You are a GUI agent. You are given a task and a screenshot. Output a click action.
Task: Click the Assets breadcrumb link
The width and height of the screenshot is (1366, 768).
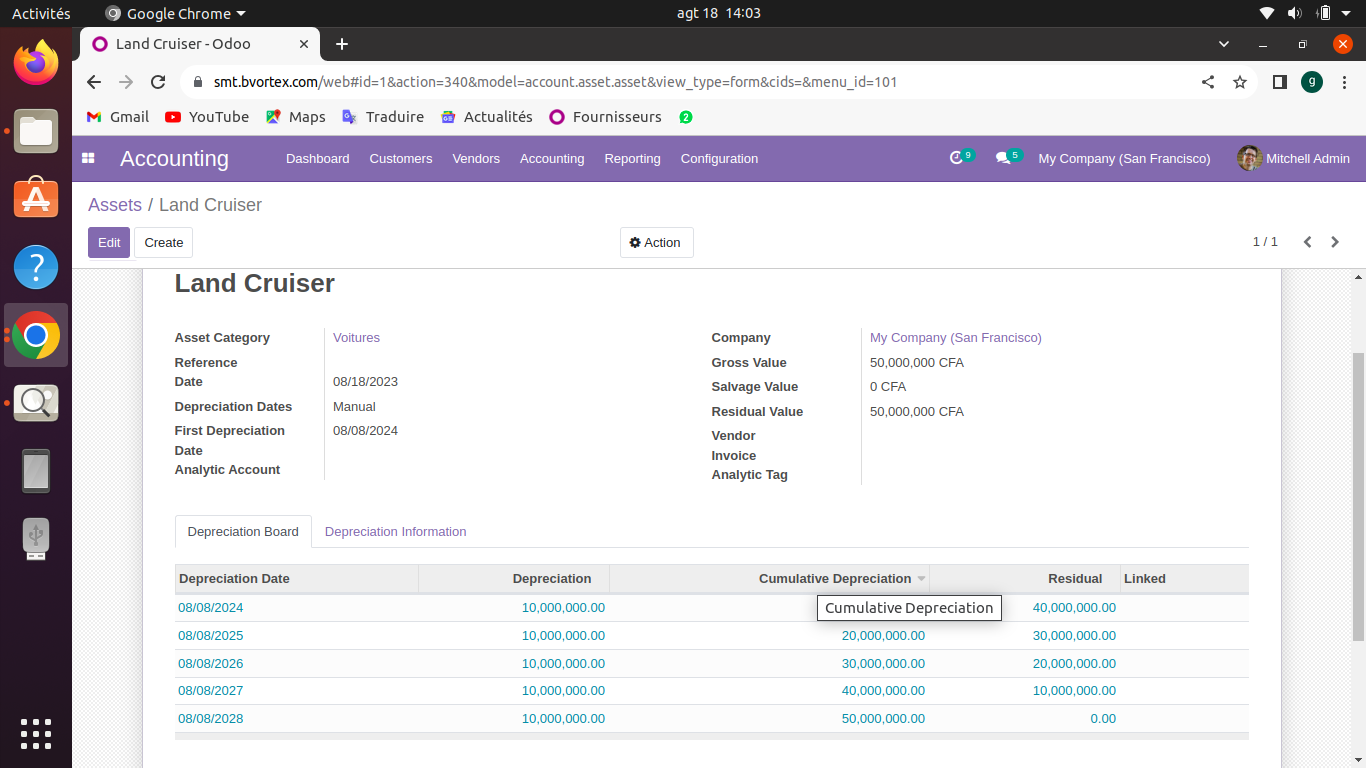(x=115, y=205)
